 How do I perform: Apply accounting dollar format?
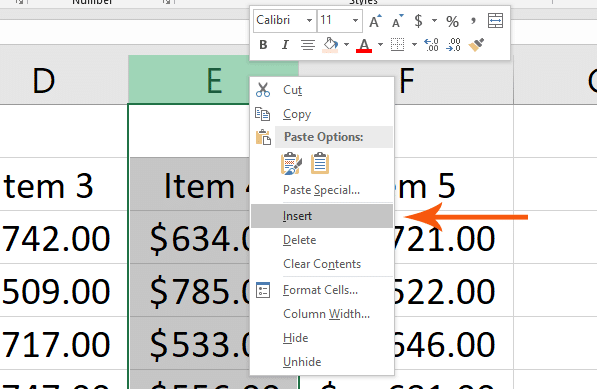tap(418, 21)
